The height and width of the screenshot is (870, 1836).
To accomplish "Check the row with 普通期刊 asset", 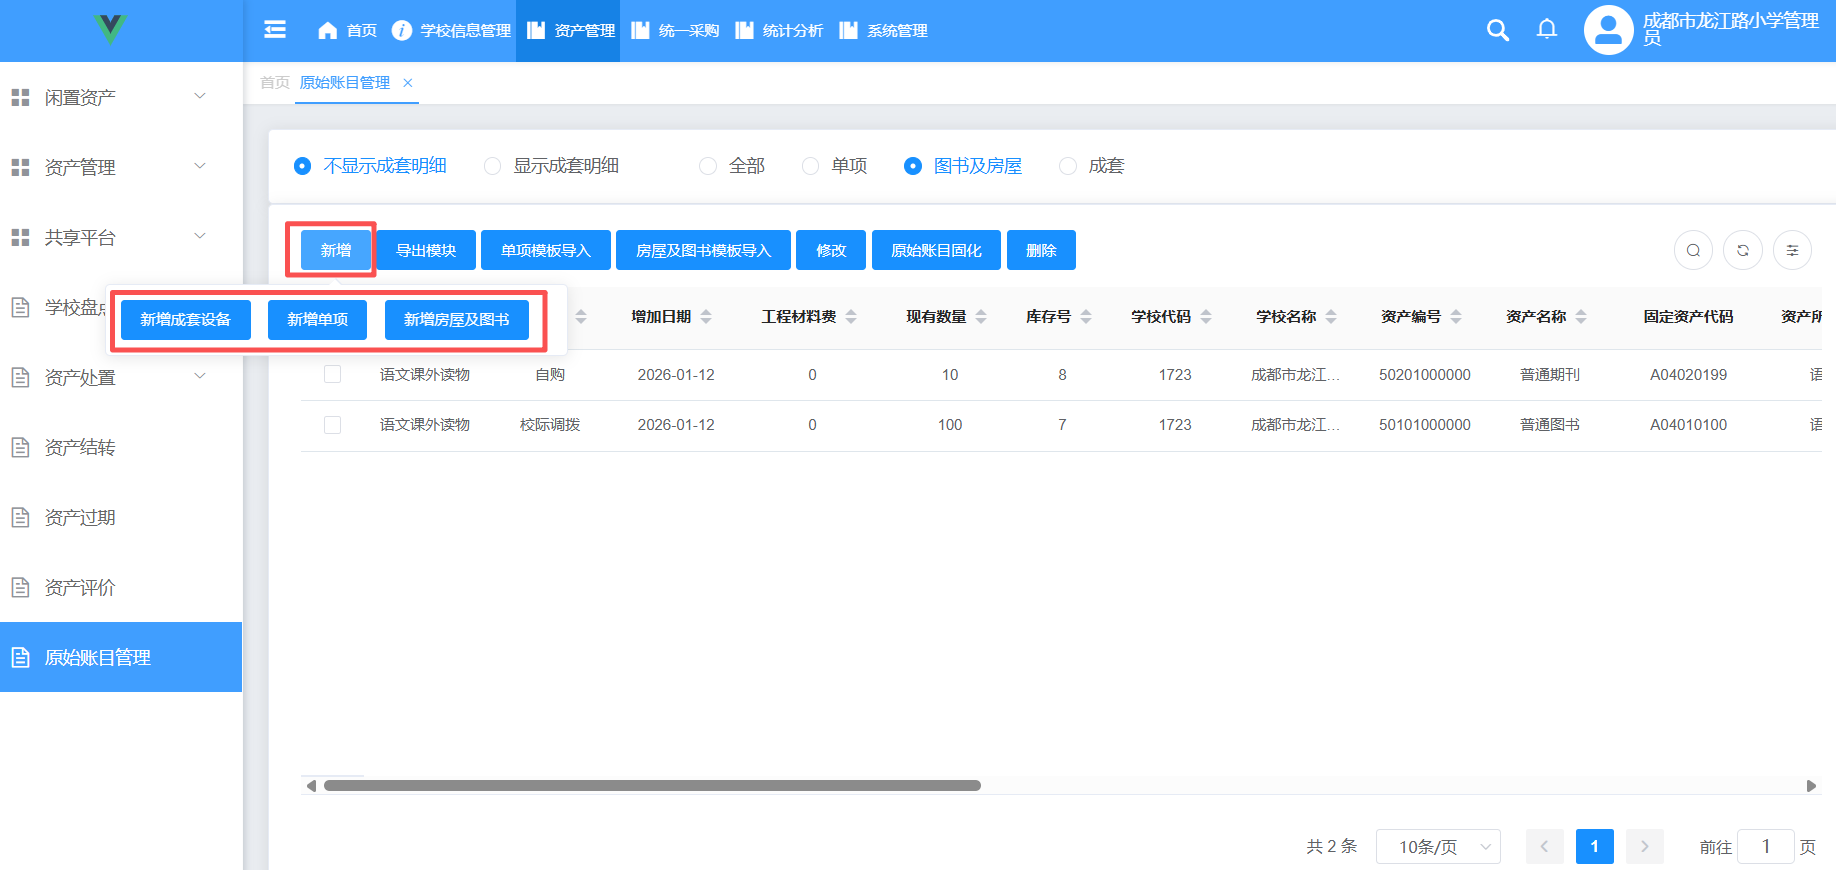I will pyautogui.click(x=333, y=374).
